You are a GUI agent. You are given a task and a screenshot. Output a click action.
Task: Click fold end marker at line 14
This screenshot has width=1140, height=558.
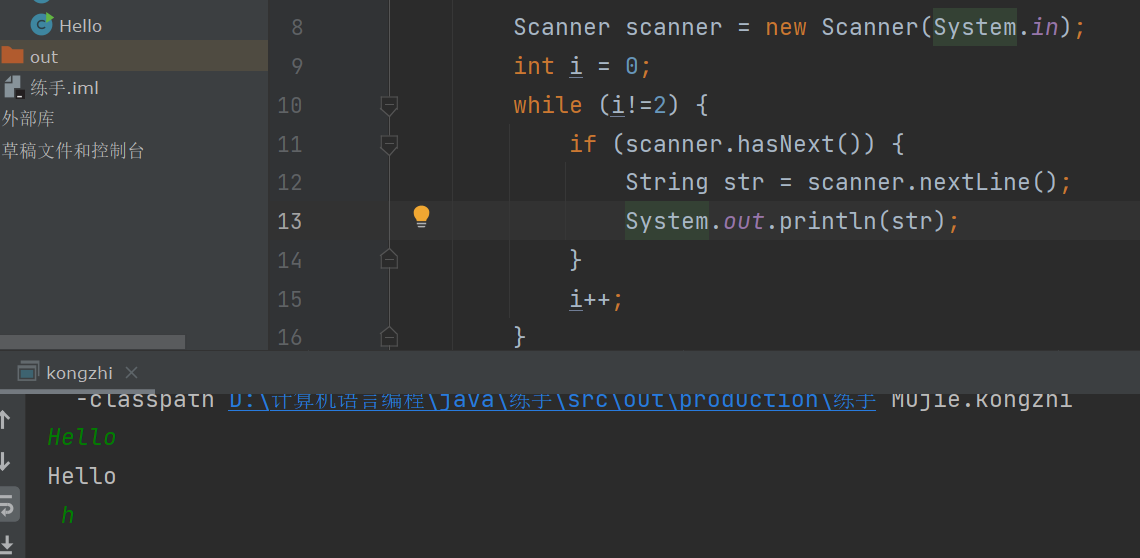[x=389, y=260]
